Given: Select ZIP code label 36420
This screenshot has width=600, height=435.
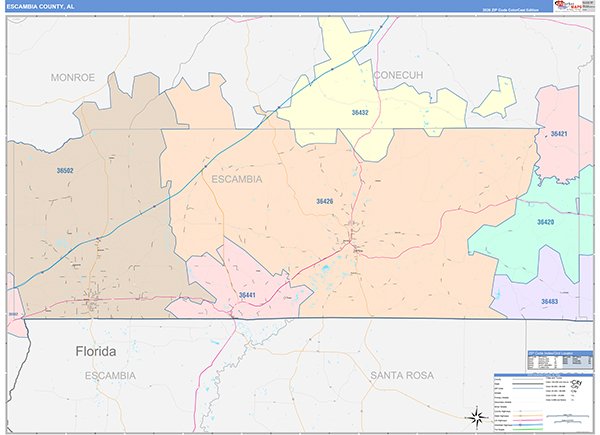Looking at the screenshot, I should click(545, 222).
